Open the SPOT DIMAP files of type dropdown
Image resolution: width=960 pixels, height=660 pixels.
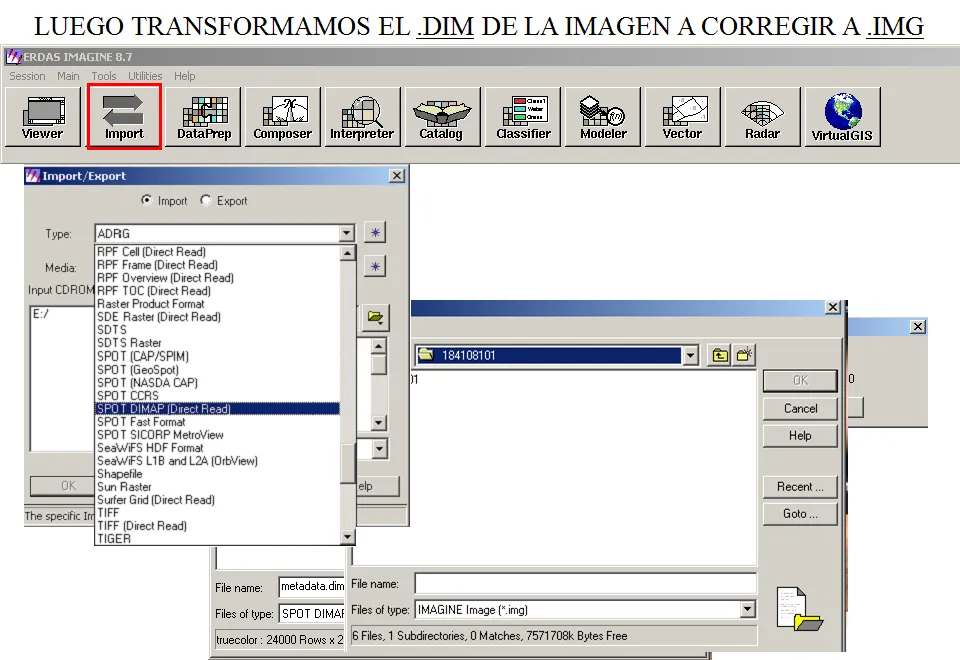click(x=312, y=613)
